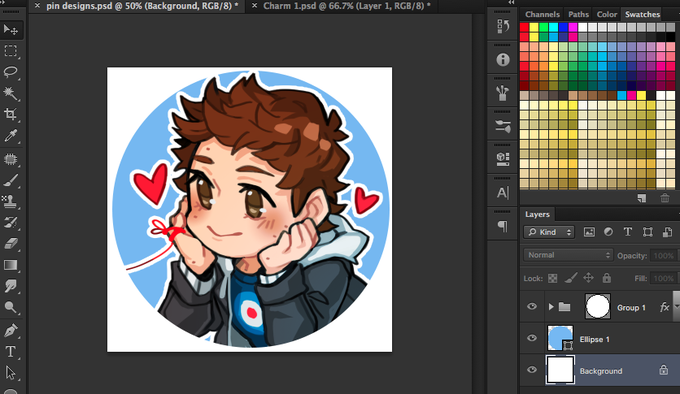Open the Info panel icon

503,59
